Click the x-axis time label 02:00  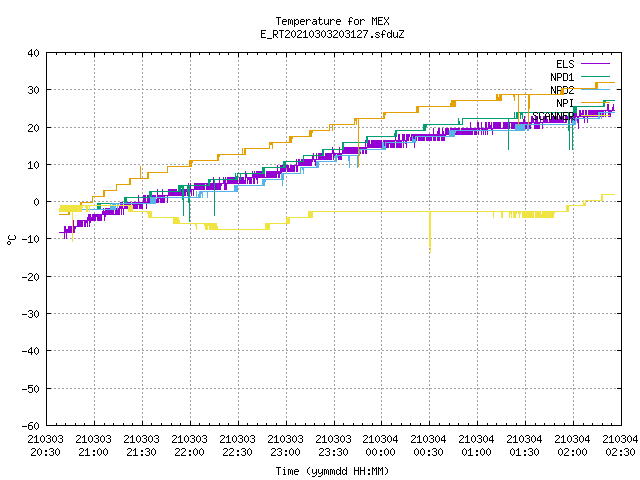click(x=572, y=452)
